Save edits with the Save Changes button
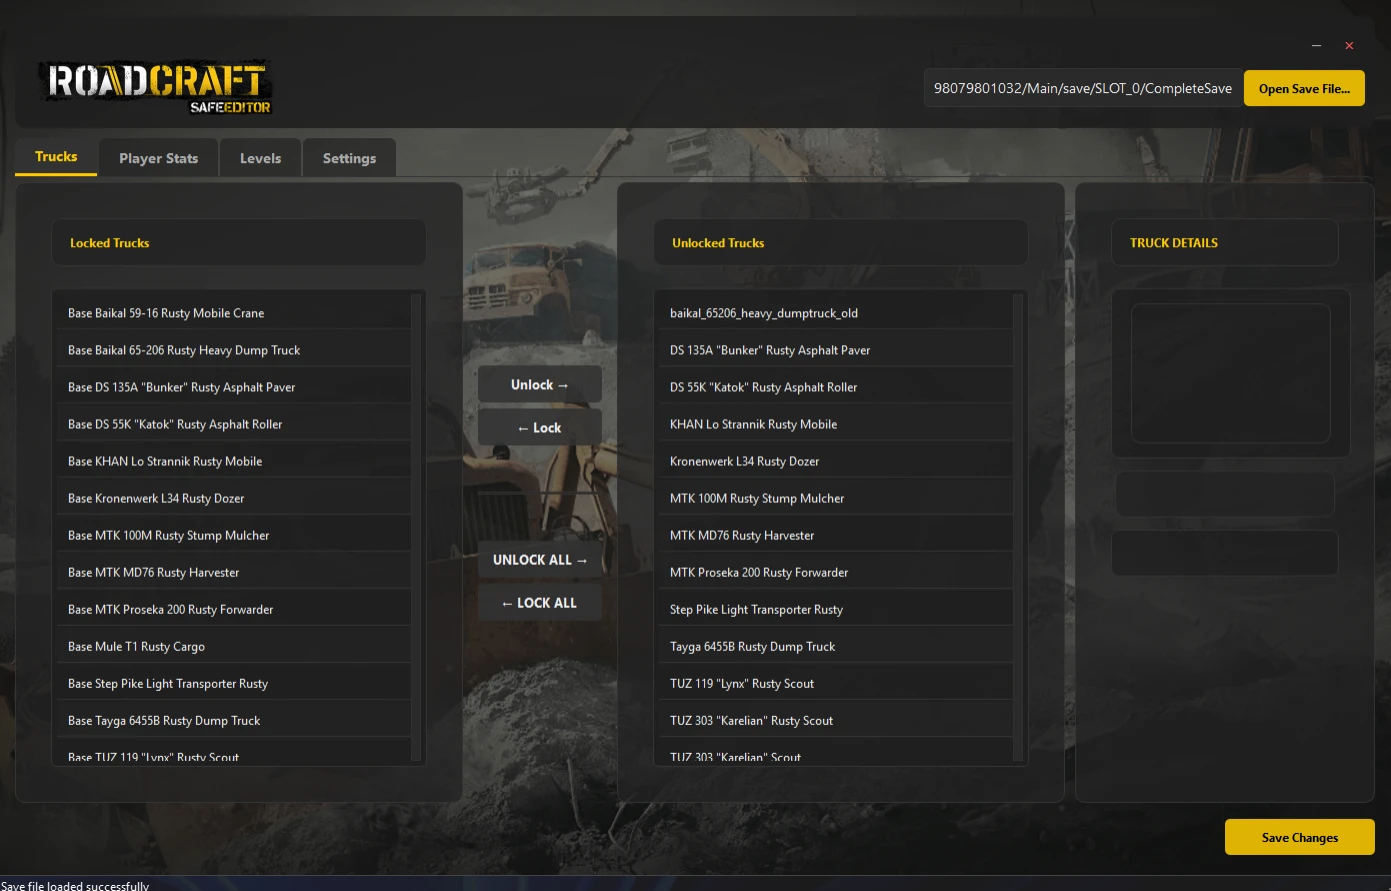 click(x=1300, y=837)
